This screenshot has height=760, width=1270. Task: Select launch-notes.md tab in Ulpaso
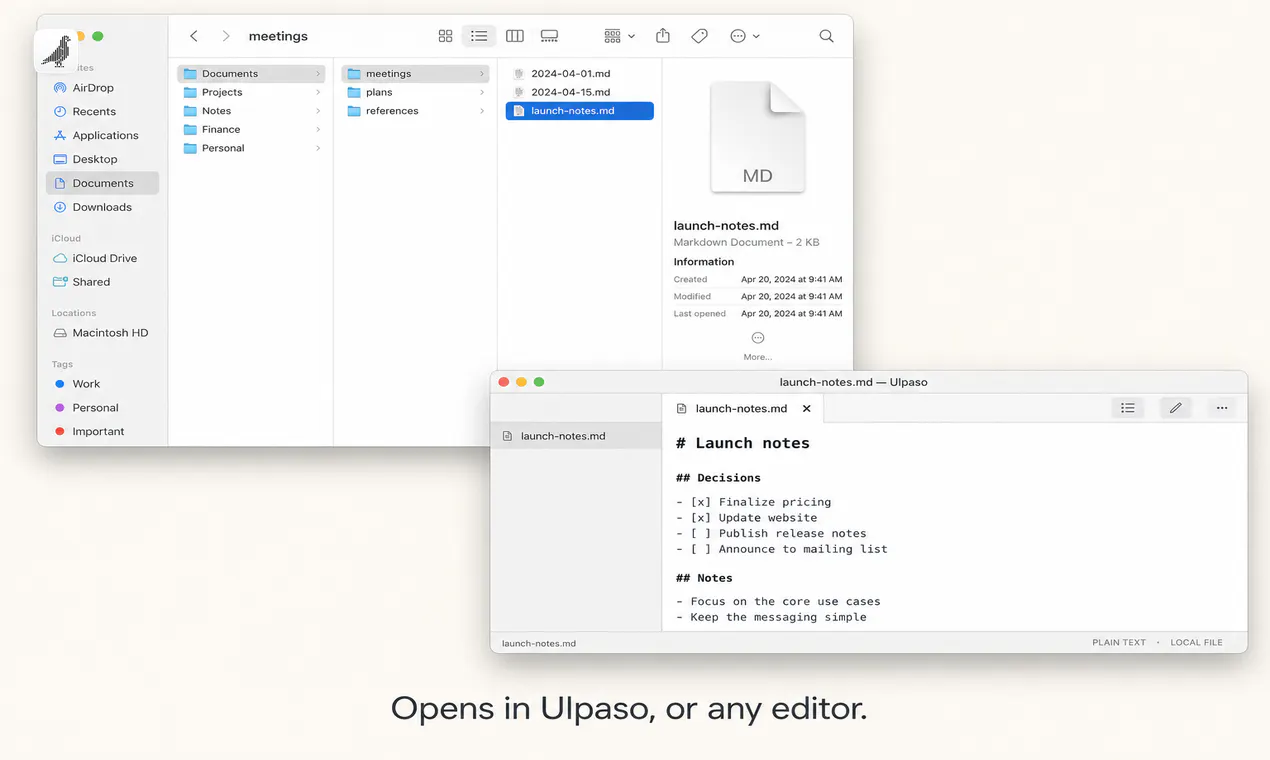(x=742, y=409)
